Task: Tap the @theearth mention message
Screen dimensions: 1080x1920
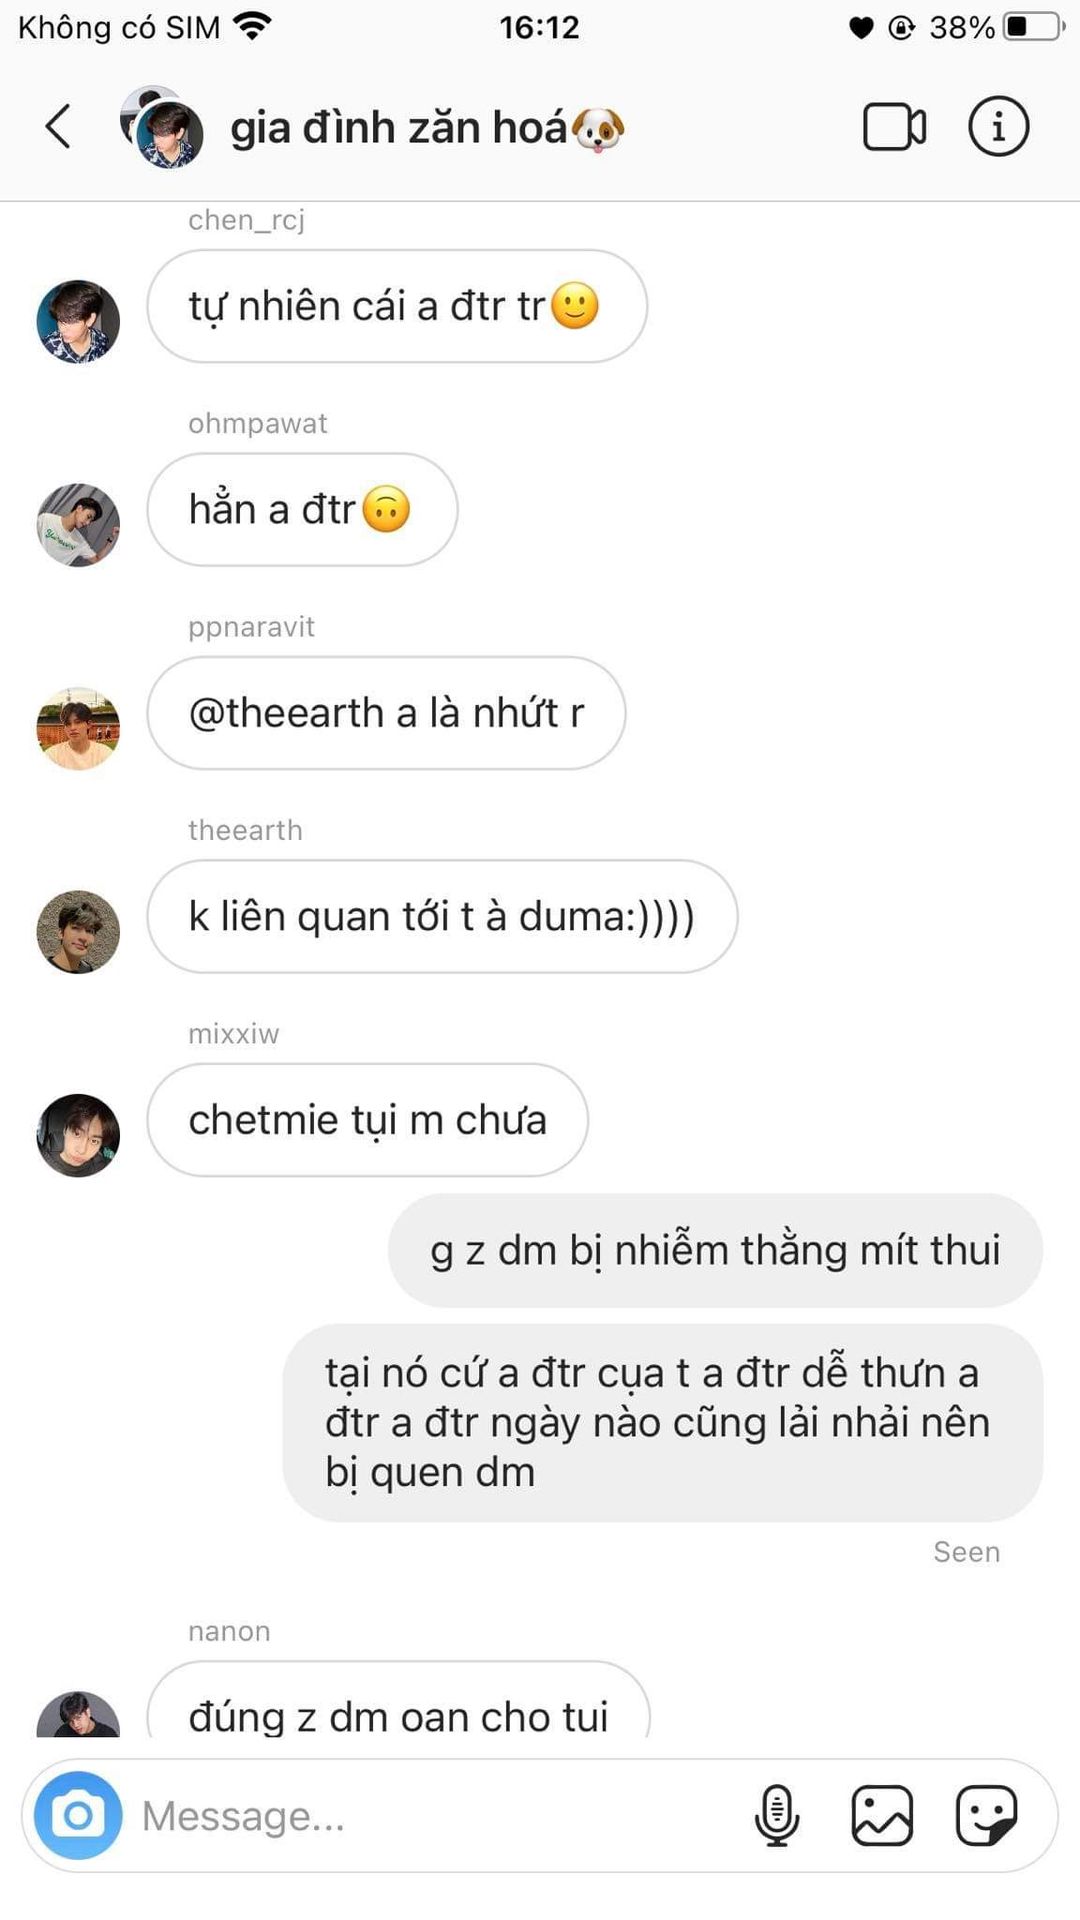Action: 386,713
